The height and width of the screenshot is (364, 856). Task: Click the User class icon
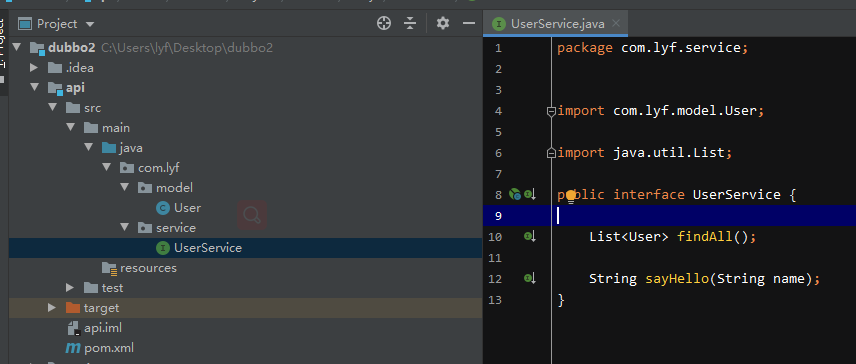[163, 208]
